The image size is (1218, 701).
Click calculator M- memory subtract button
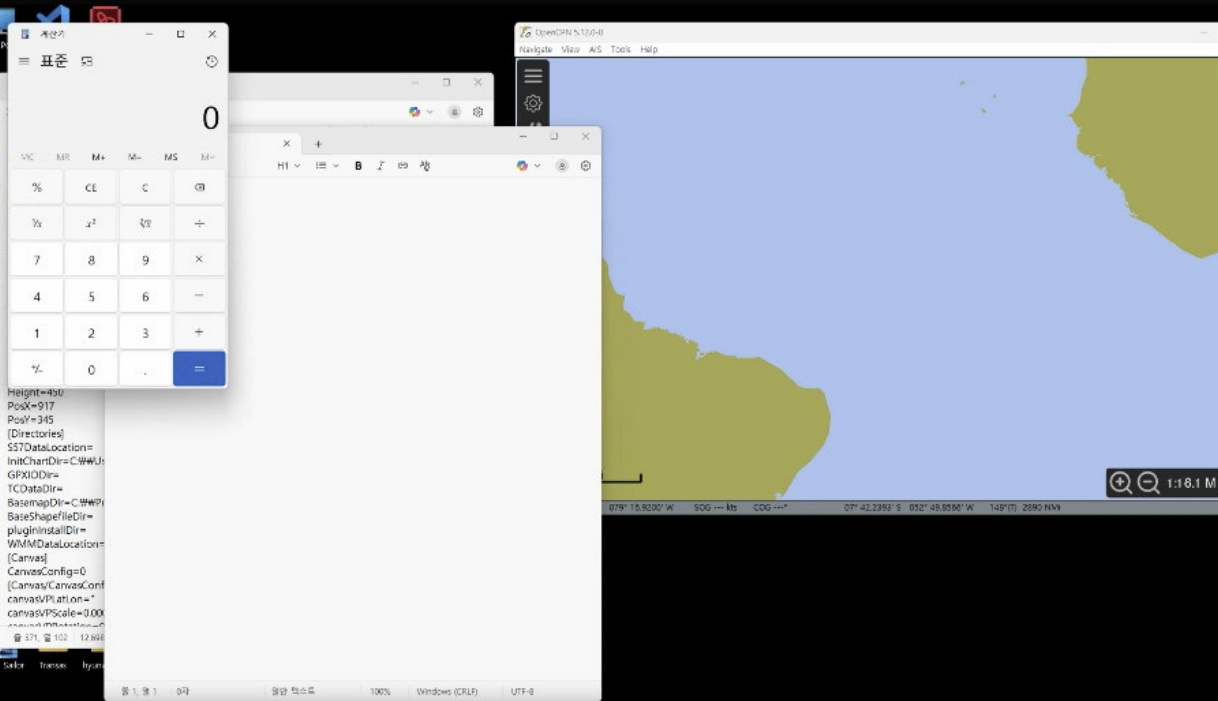click(134, 157)
